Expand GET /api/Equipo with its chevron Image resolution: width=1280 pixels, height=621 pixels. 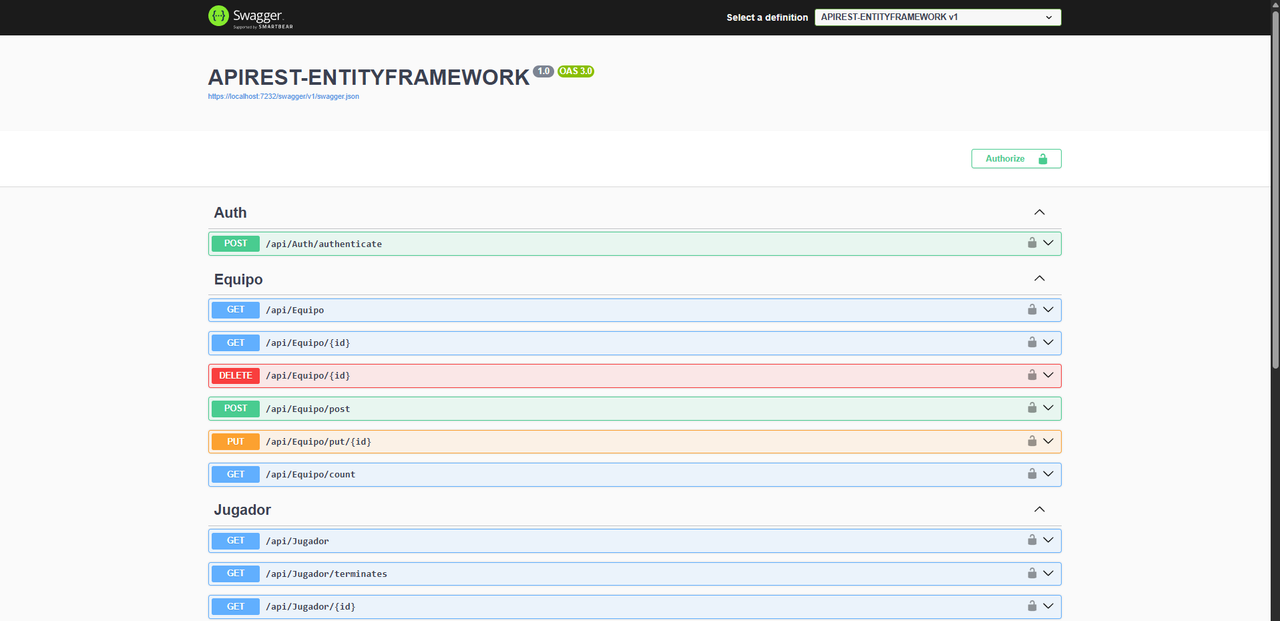click(x=1048, y=310)
